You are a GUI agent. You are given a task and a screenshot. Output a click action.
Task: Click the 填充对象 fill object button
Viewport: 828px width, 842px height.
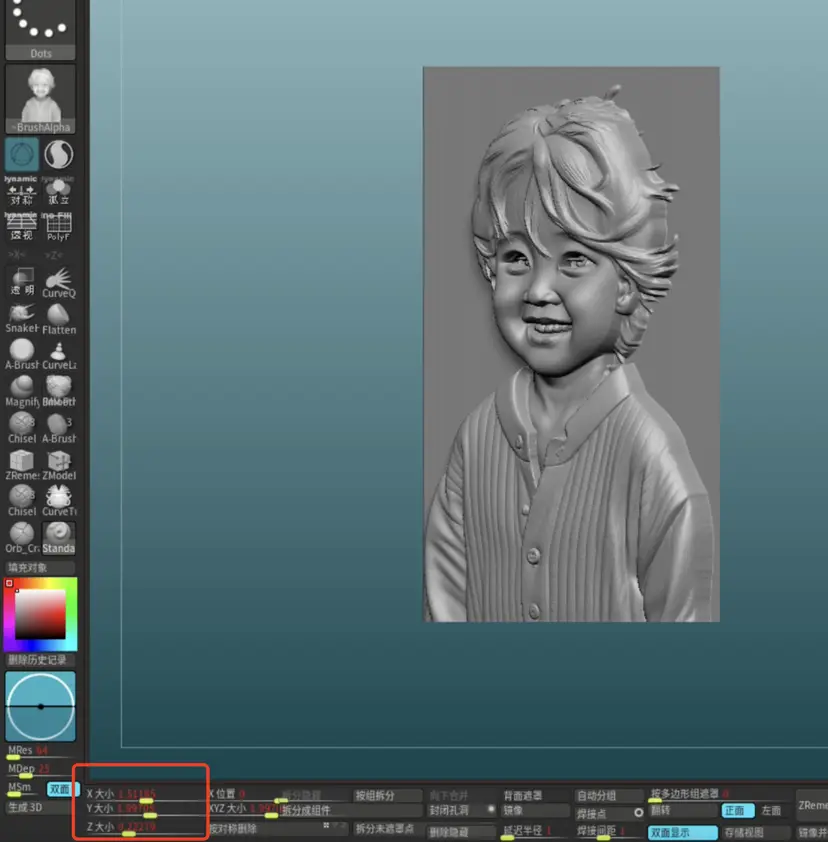tap(40, 568)
